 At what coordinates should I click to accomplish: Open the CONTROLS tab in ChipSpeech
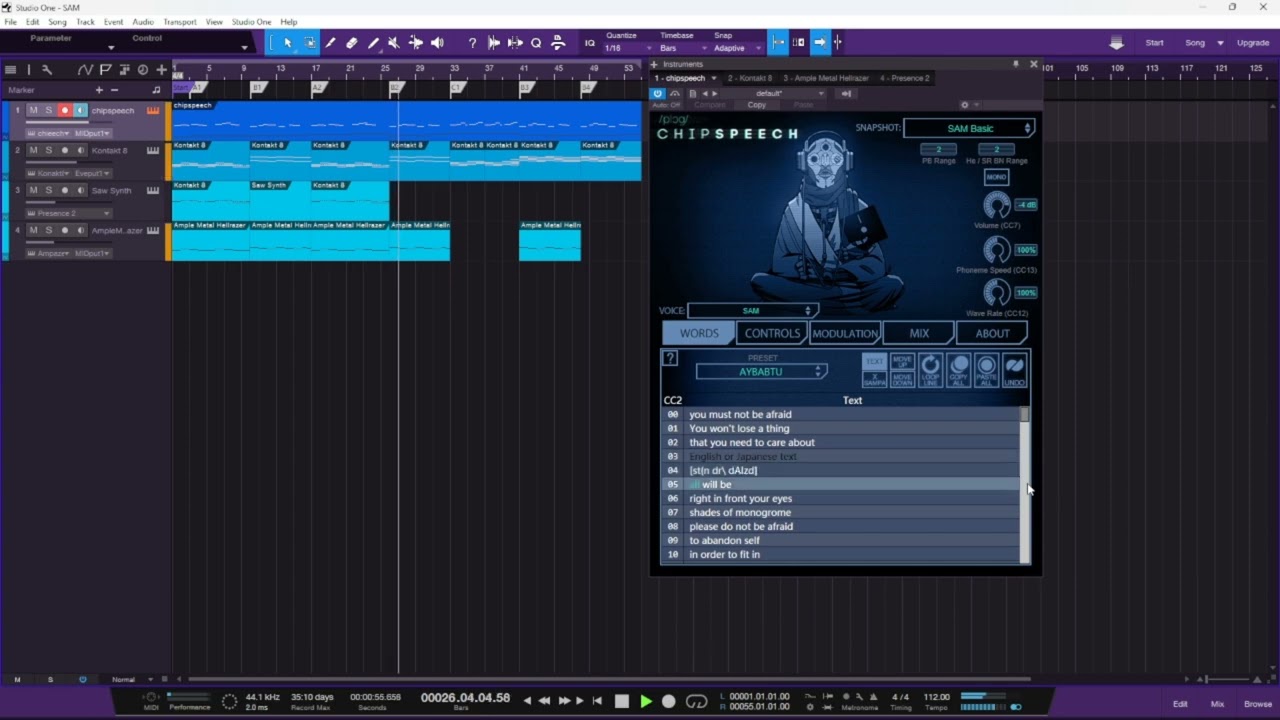tap(772, 334)
